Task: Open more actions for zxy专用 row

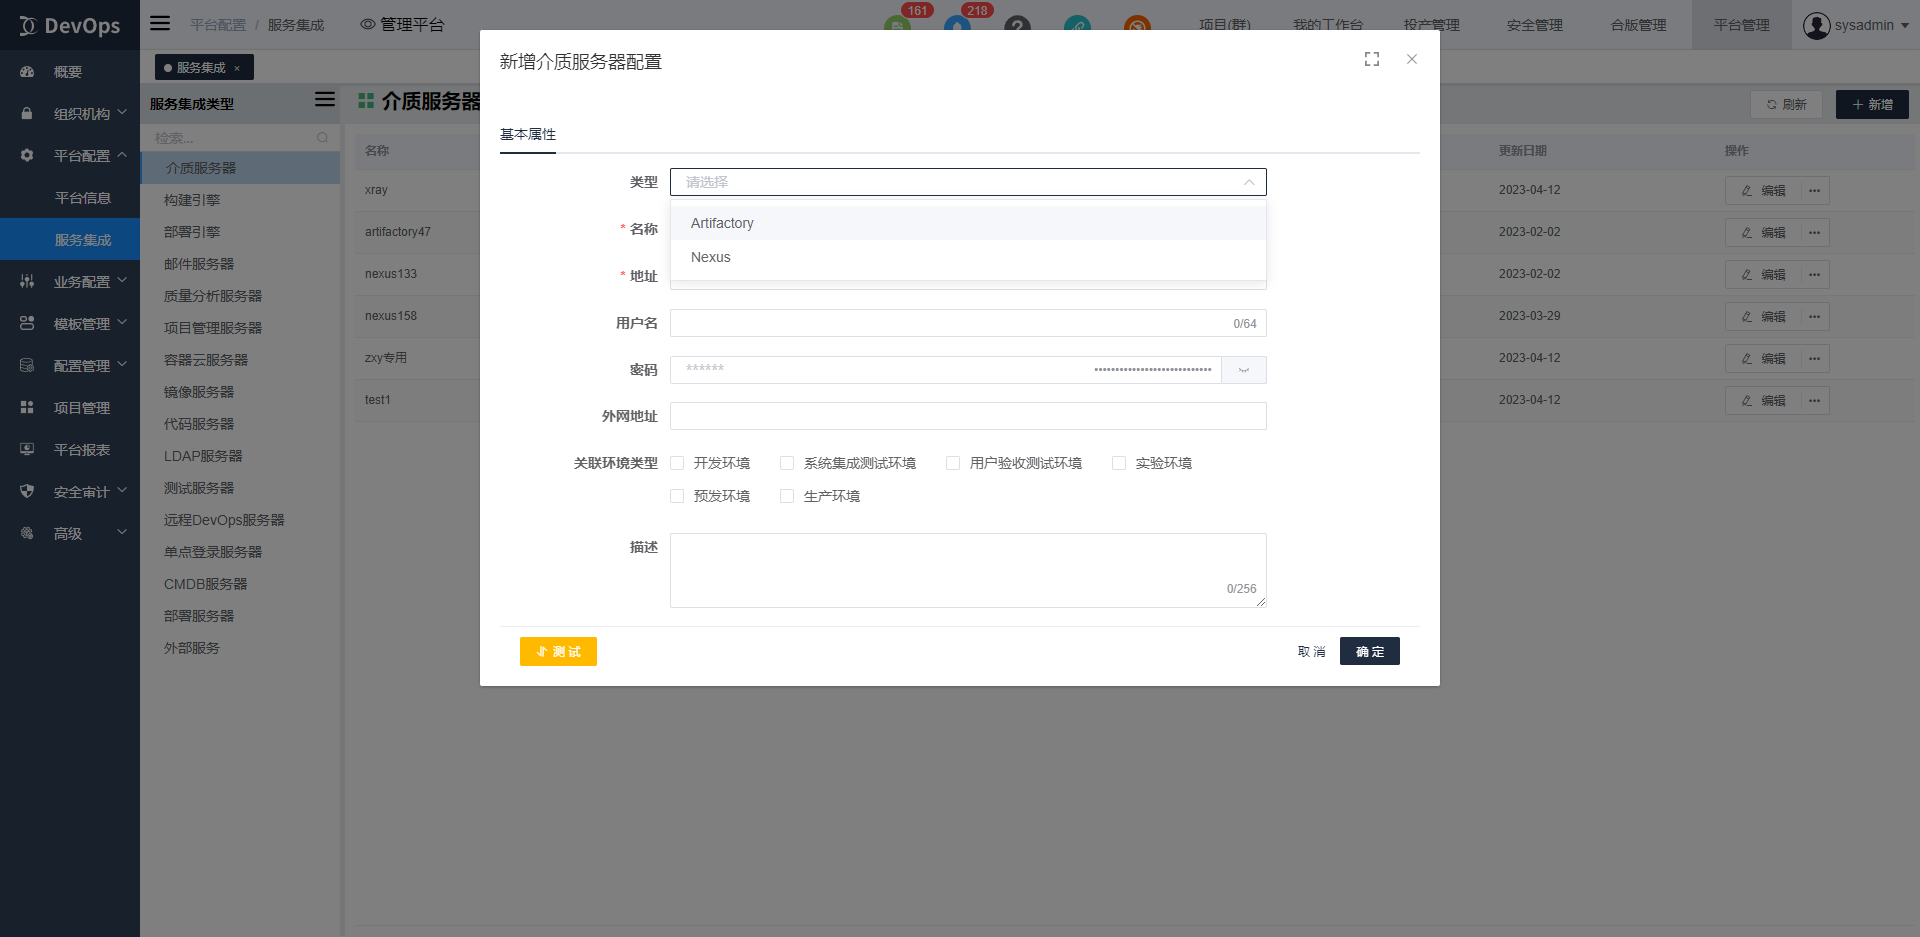Action: click(1815, 358)
